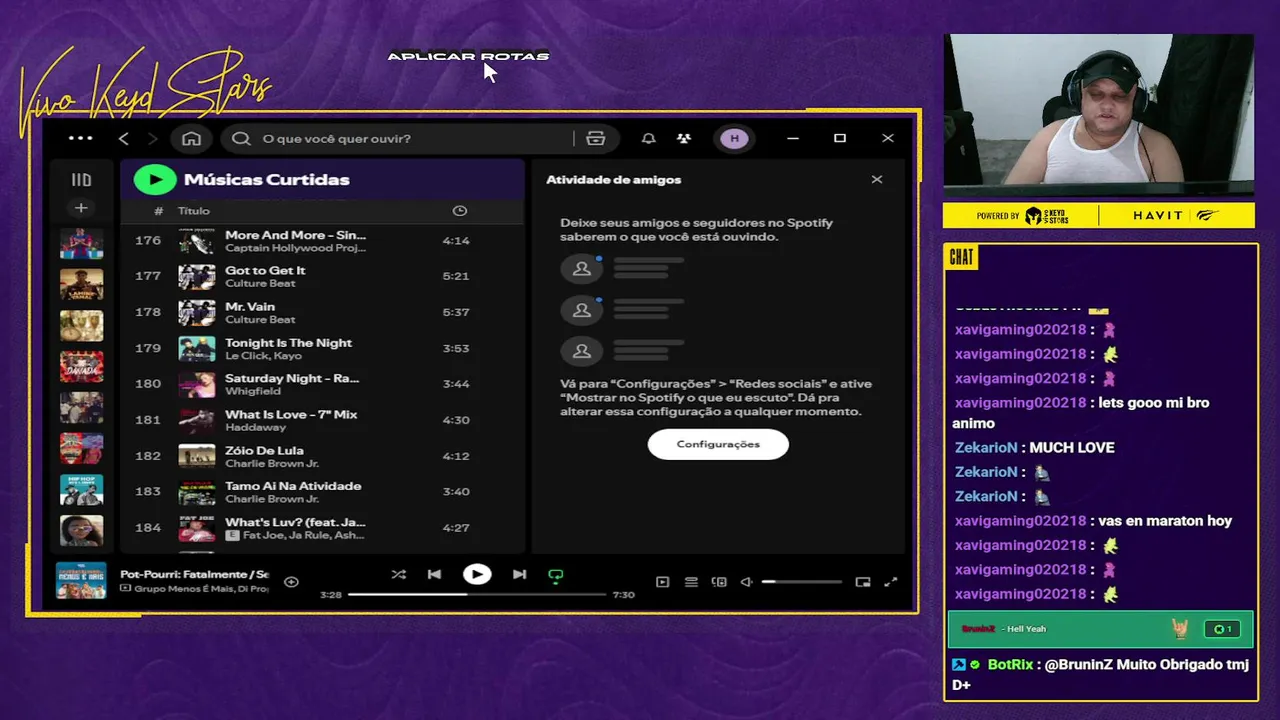
Task: Select song Tonight Is The Night
Action: [322, 349]
